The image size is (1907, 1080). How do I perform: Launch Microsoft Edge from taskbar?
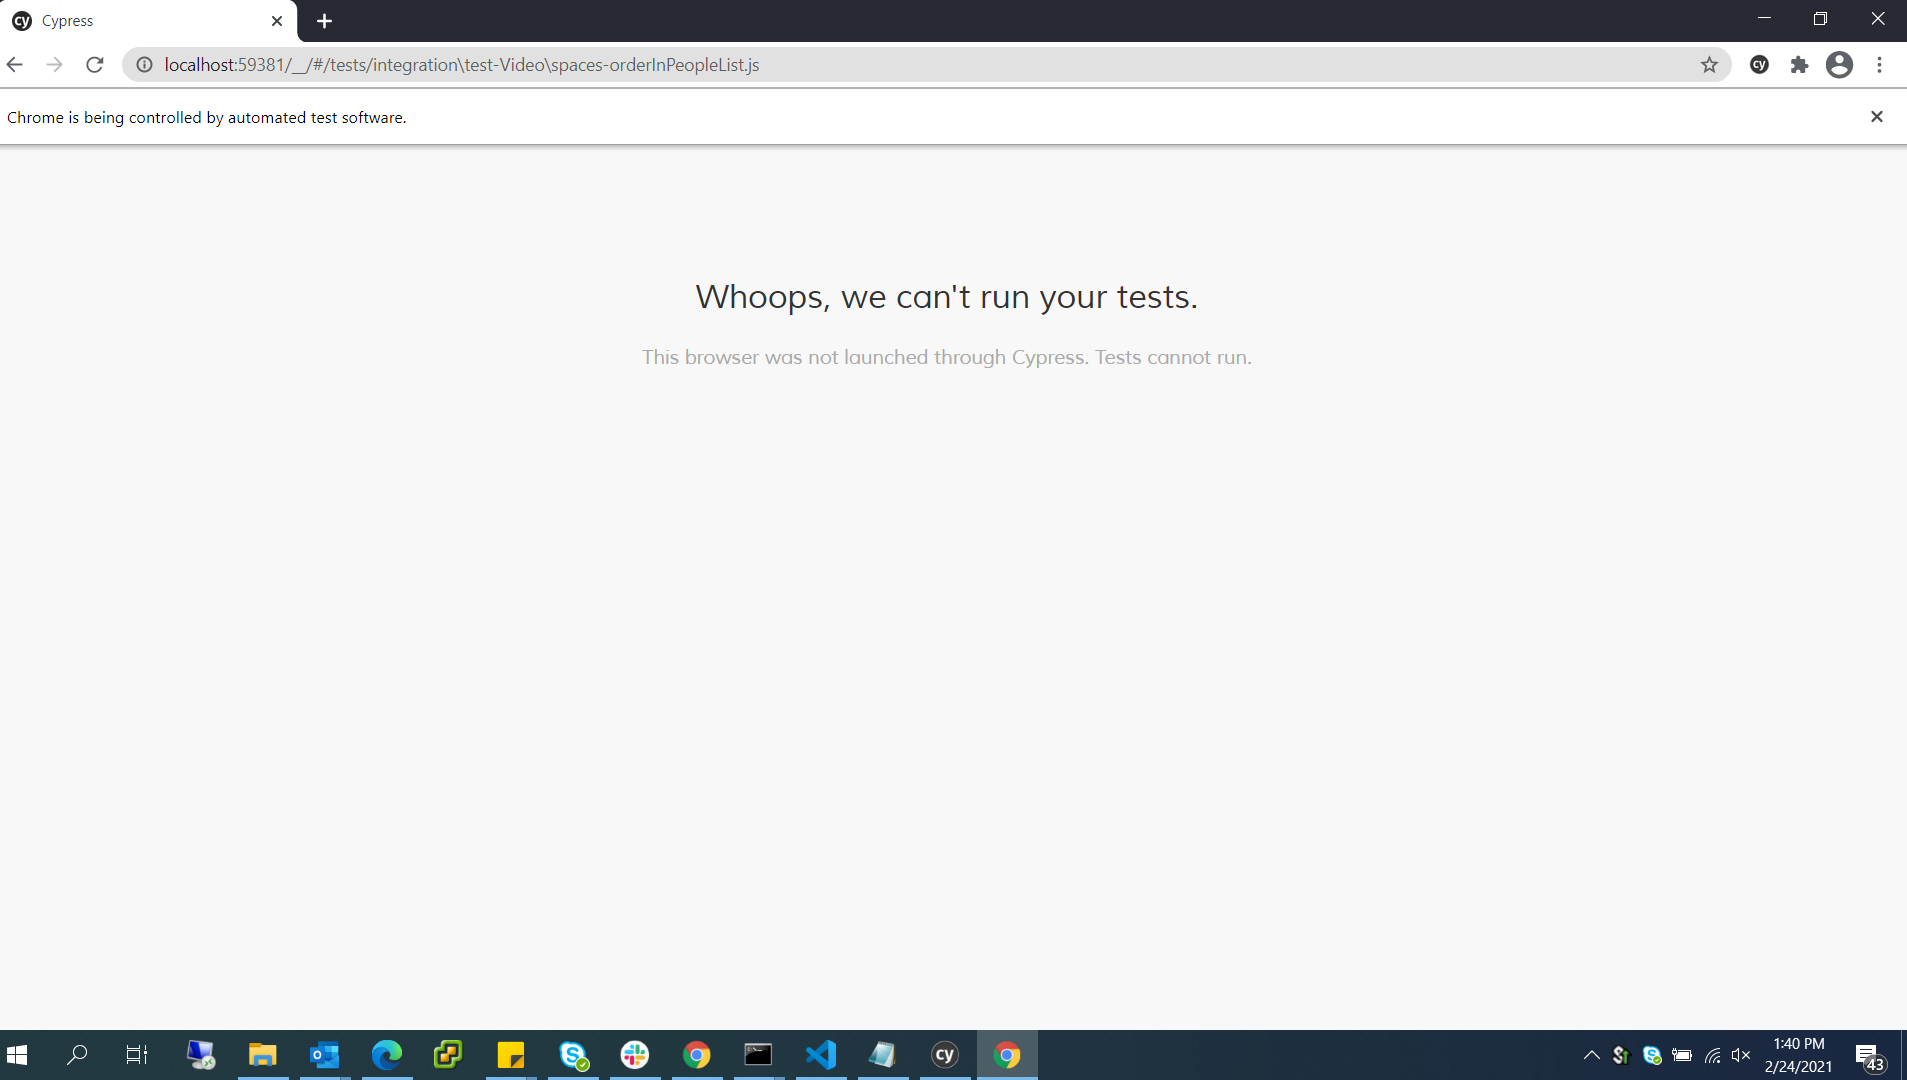click(x=387, y=1055)
